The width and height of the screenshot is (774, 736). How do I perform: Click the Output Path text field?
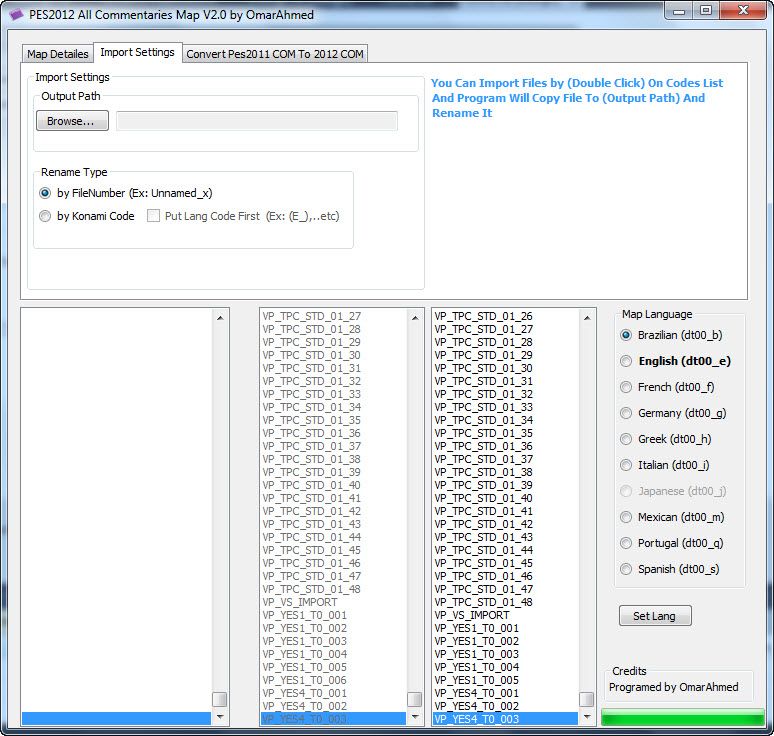[x=257, y=121]
